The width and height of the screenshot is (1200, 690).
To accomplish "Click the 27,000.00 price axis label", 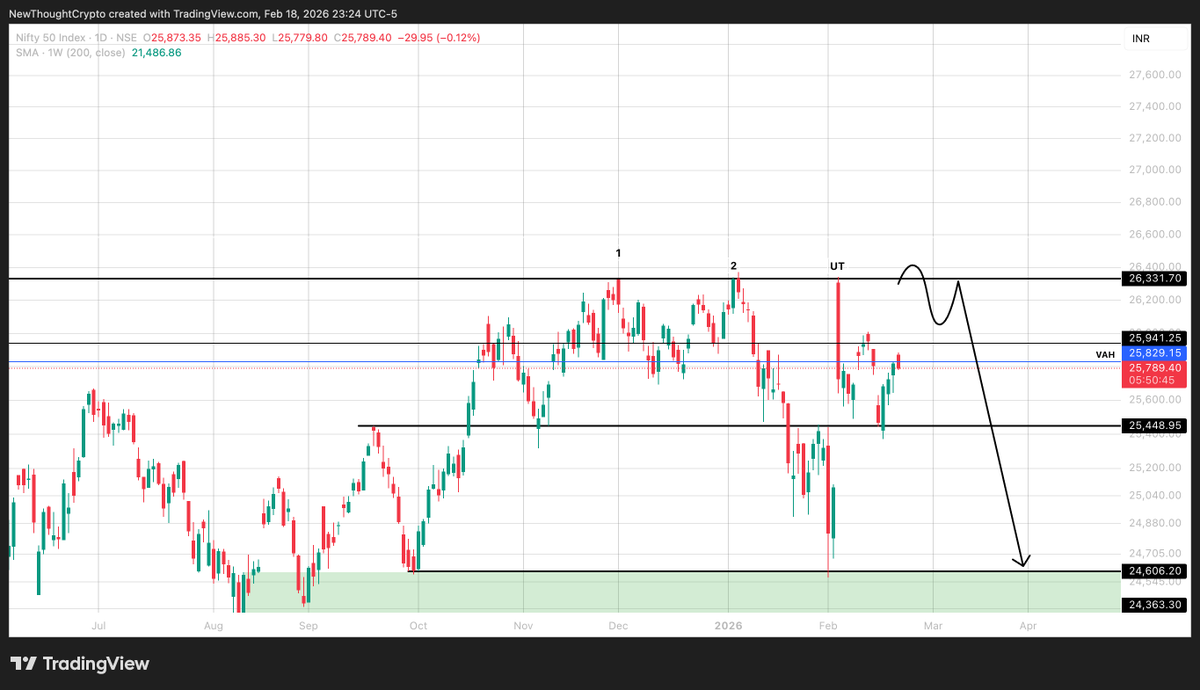I will point(1155,170).
